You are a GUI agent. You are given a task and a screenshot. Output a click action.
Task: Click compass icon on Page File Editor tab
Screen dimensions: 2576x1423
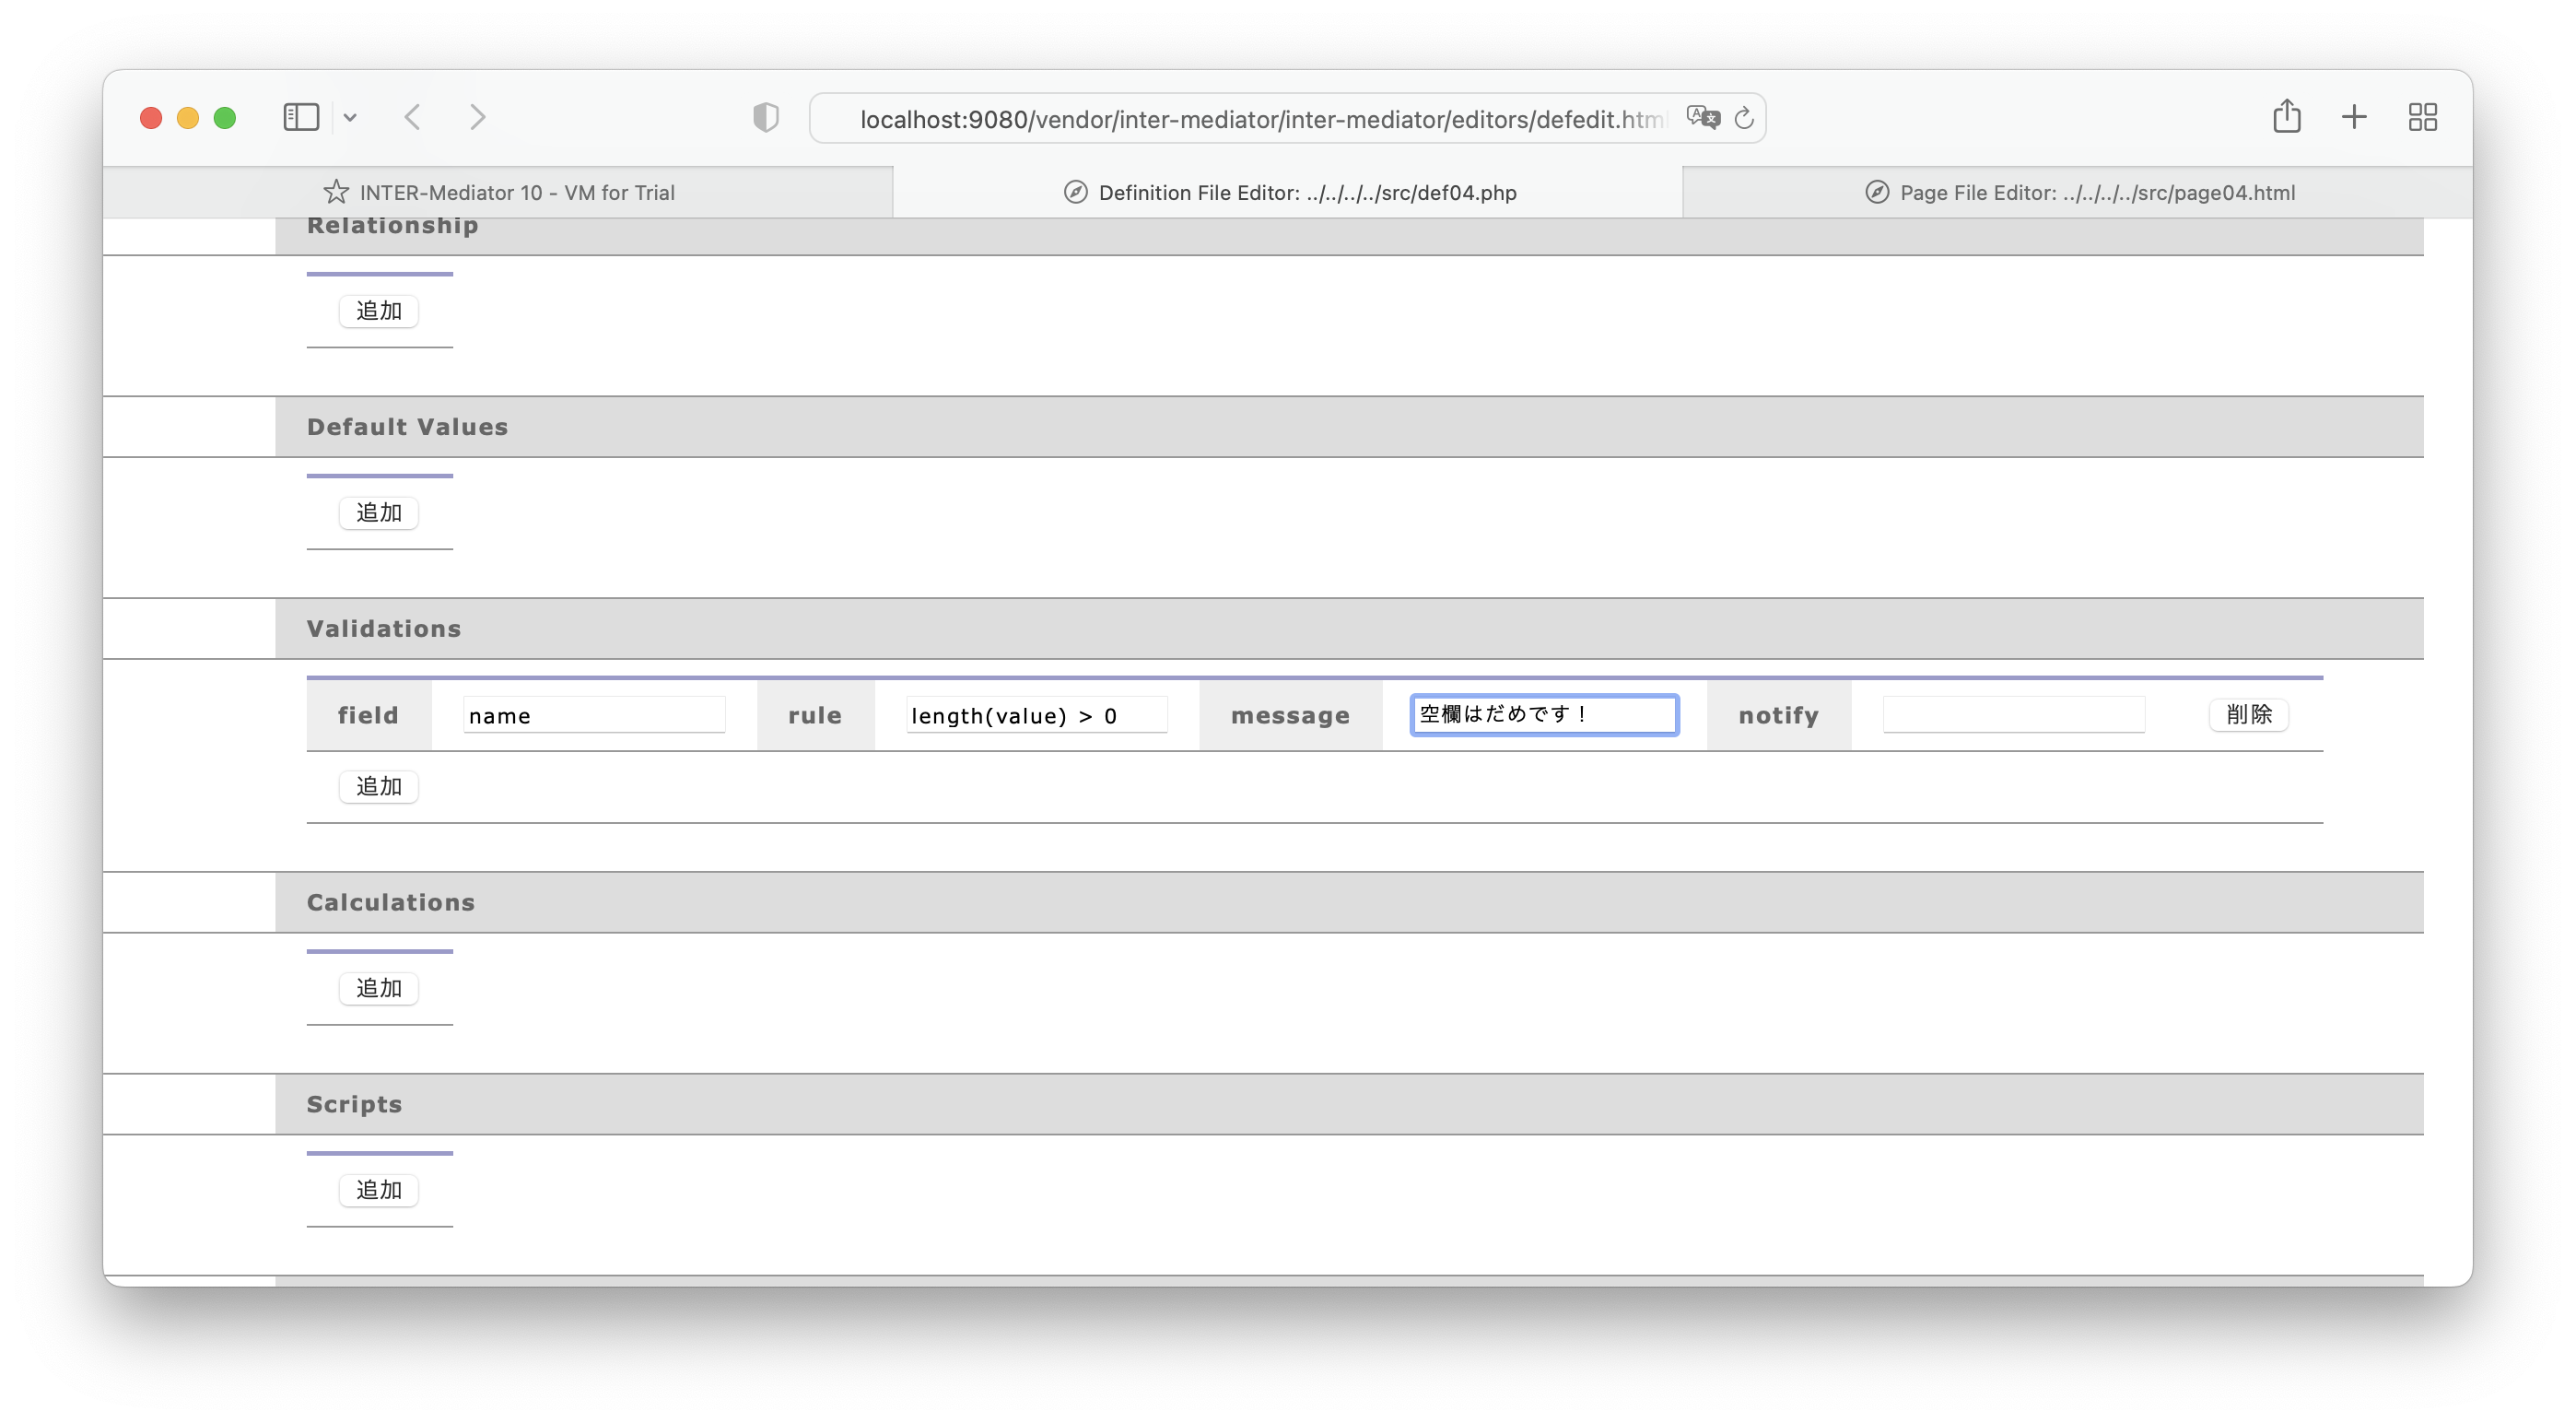click(1877, 192)
